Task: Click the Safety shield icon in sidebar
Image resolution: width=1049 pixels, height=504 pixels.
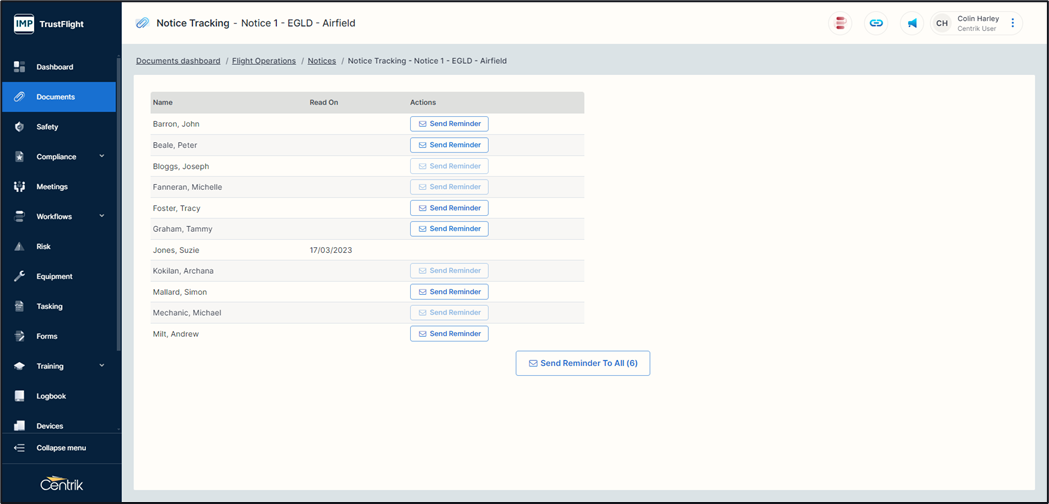Action: coord(19,127)
